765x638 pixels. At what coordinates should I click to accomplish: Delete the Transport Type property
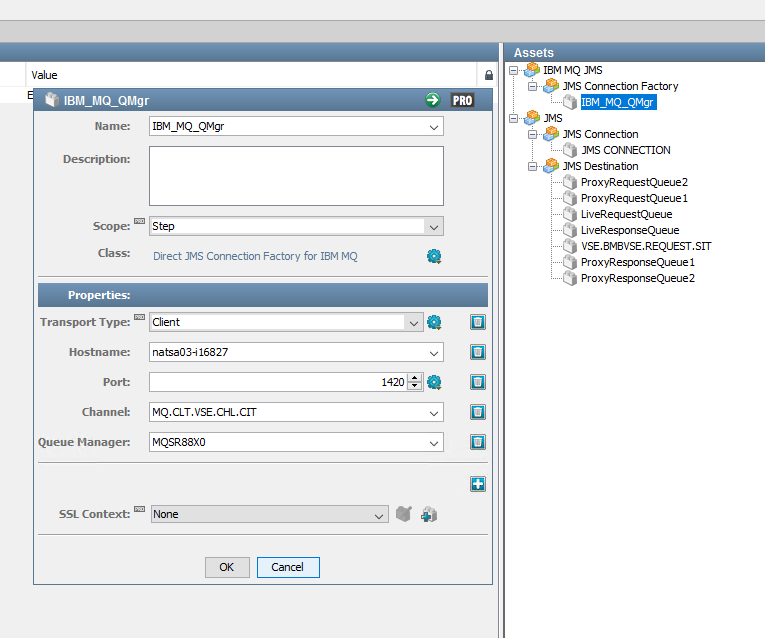(478, 322)
